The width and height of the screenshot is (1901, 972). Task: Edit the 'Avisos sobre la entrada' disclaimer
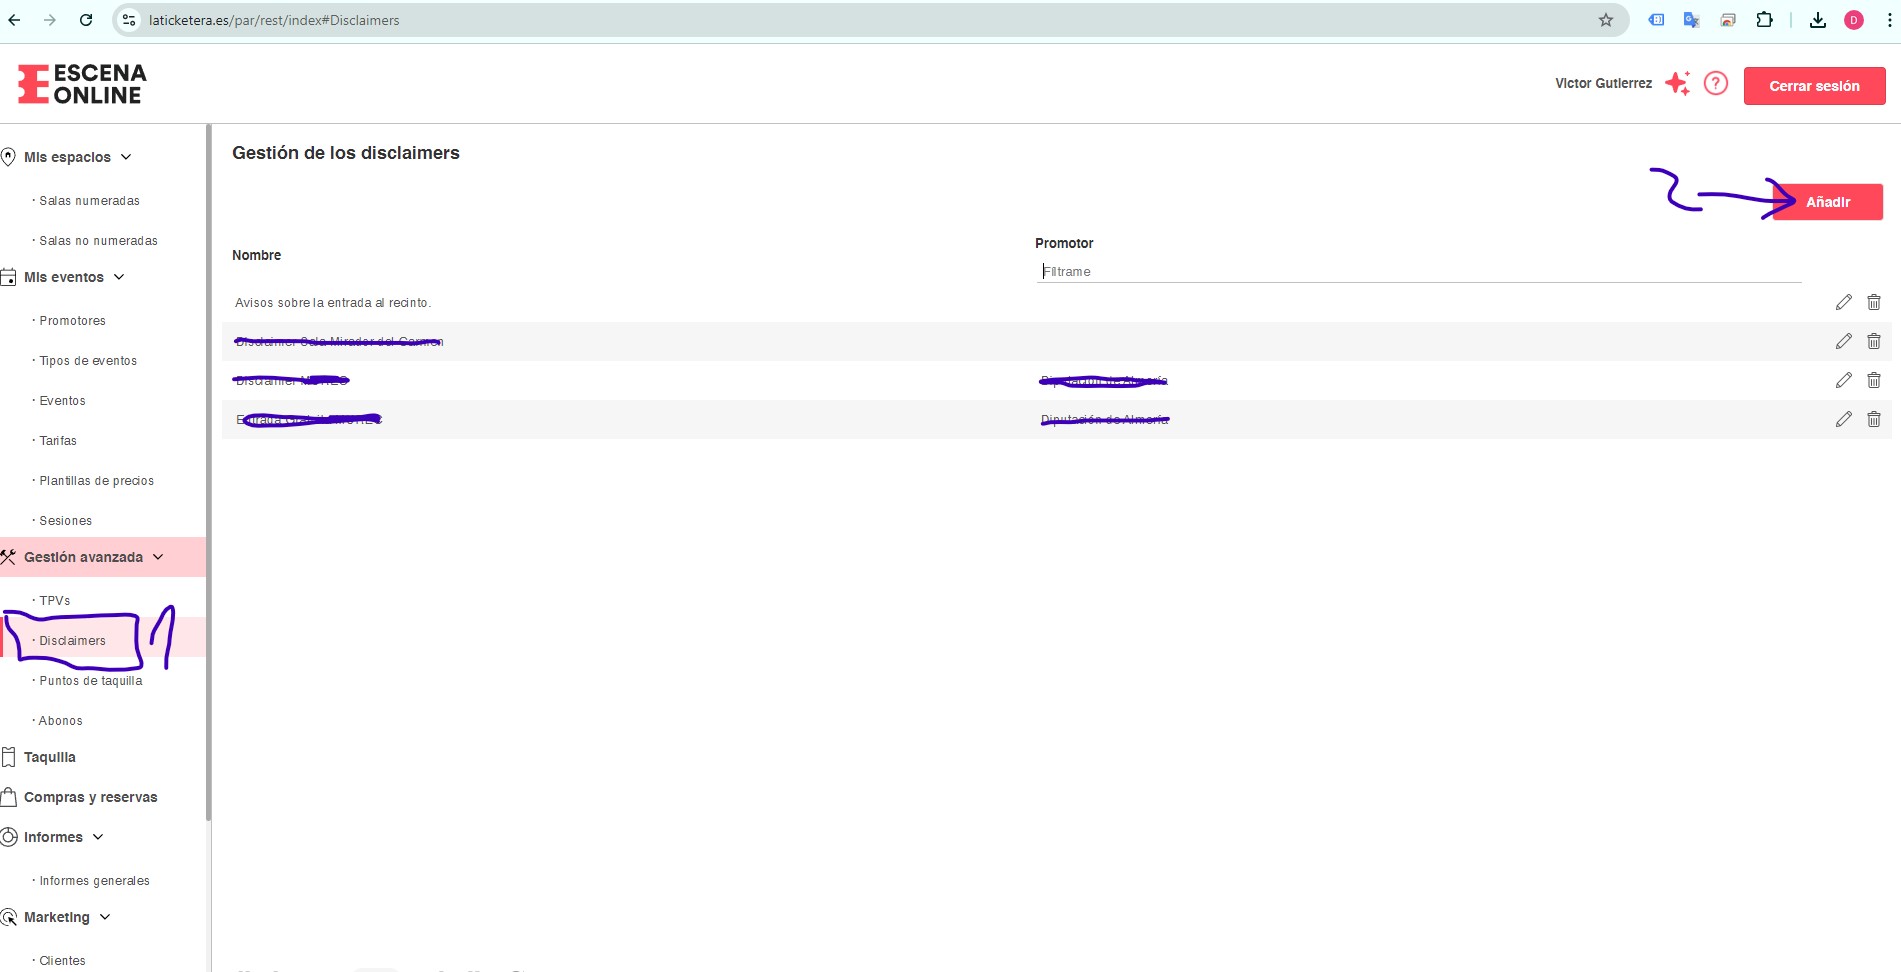click(1843, 302)
